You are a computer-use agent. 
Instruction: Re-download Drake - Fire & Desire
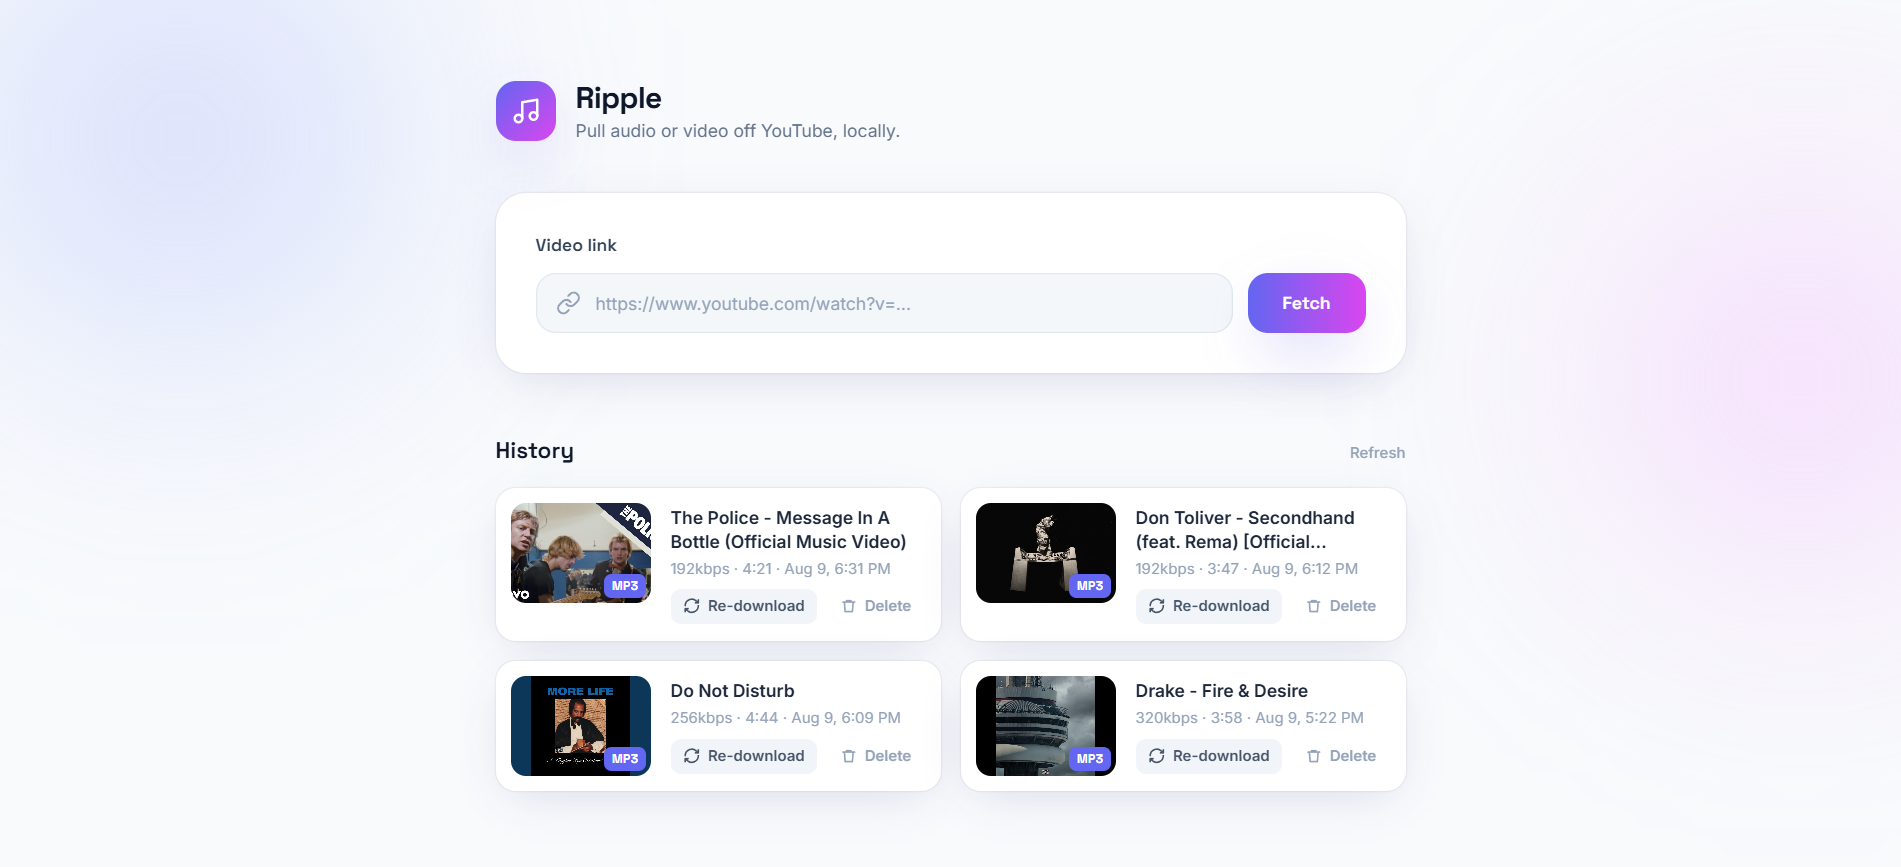(1209, 756)
